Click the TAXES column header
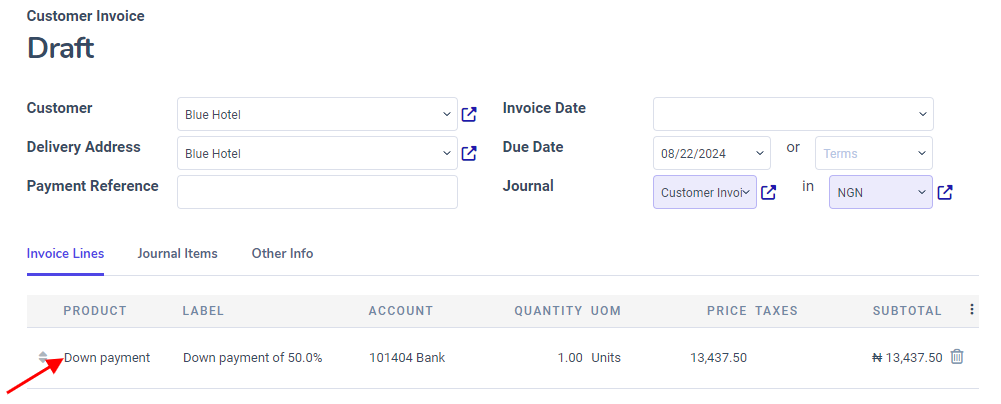This screenshot has height=404, width=1001. point(776,311)
